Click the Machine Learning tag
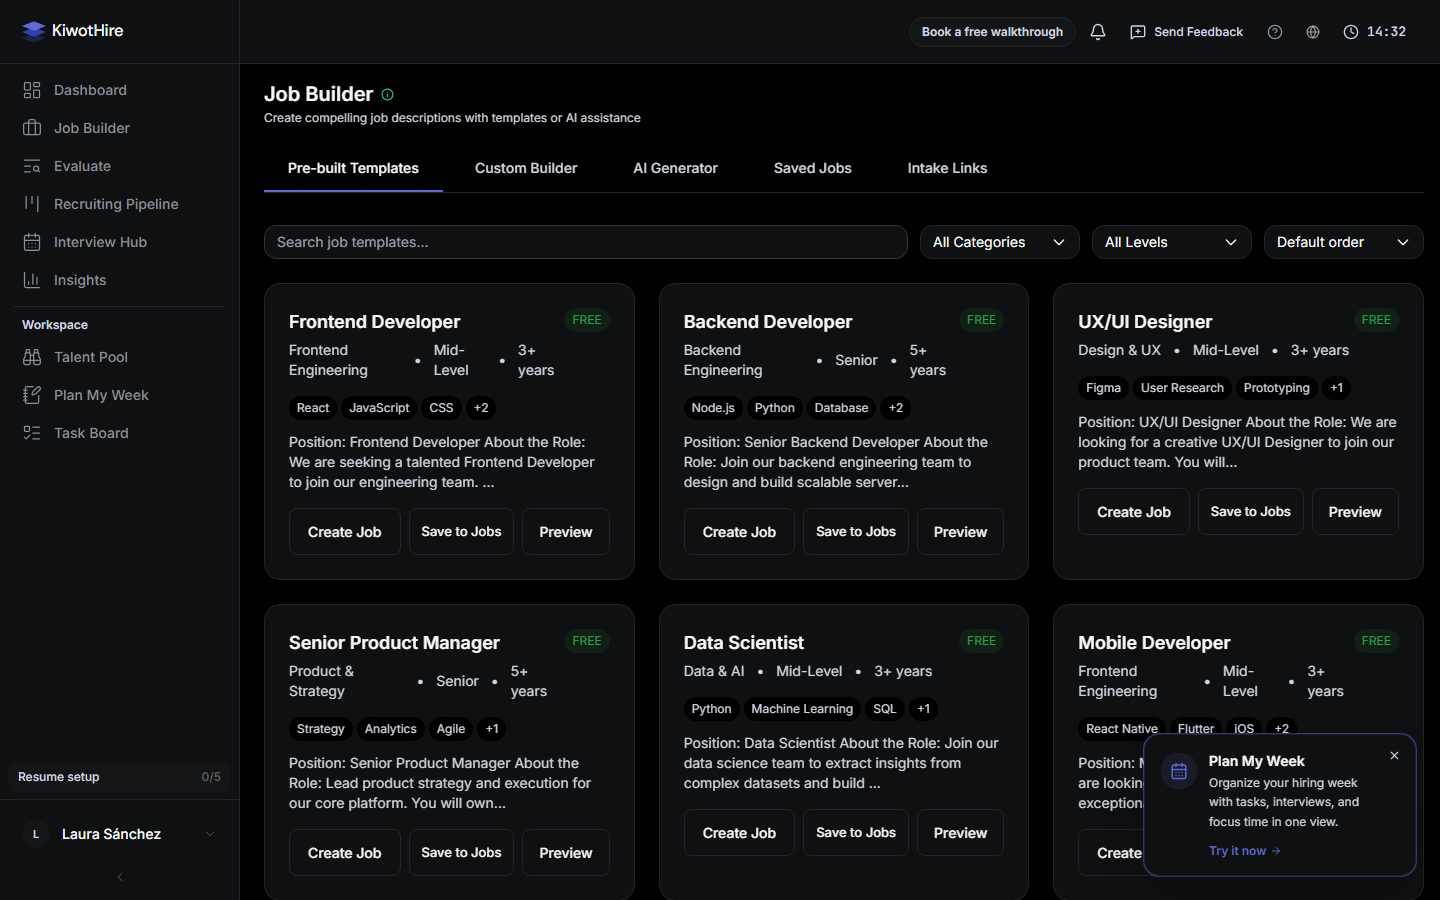 [x=802, y=709]
